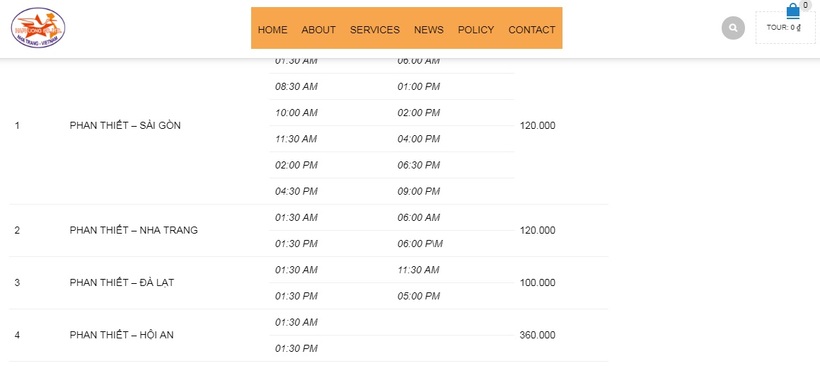Select the NEWS menu item
Viewport: 820px width, 366px height.
click(x=429, y=30)
